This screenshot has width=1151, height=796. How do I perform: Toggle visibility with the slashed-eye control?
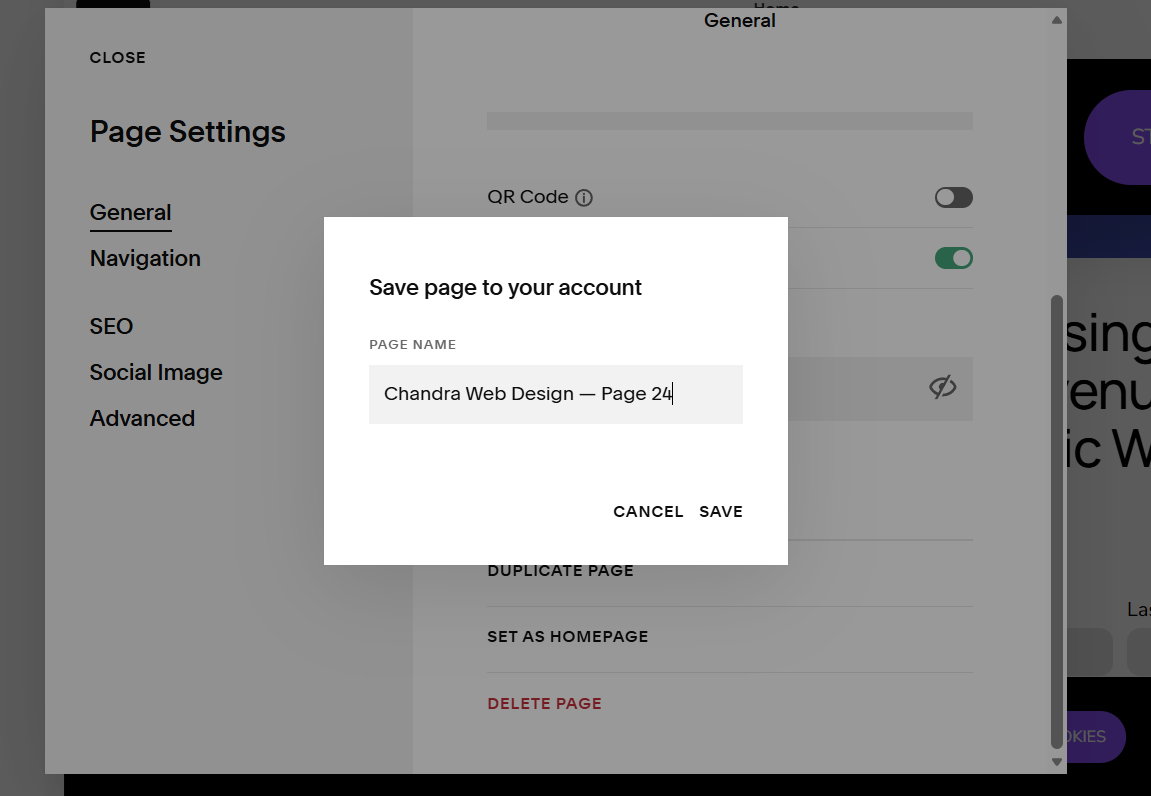click(941, 388)
